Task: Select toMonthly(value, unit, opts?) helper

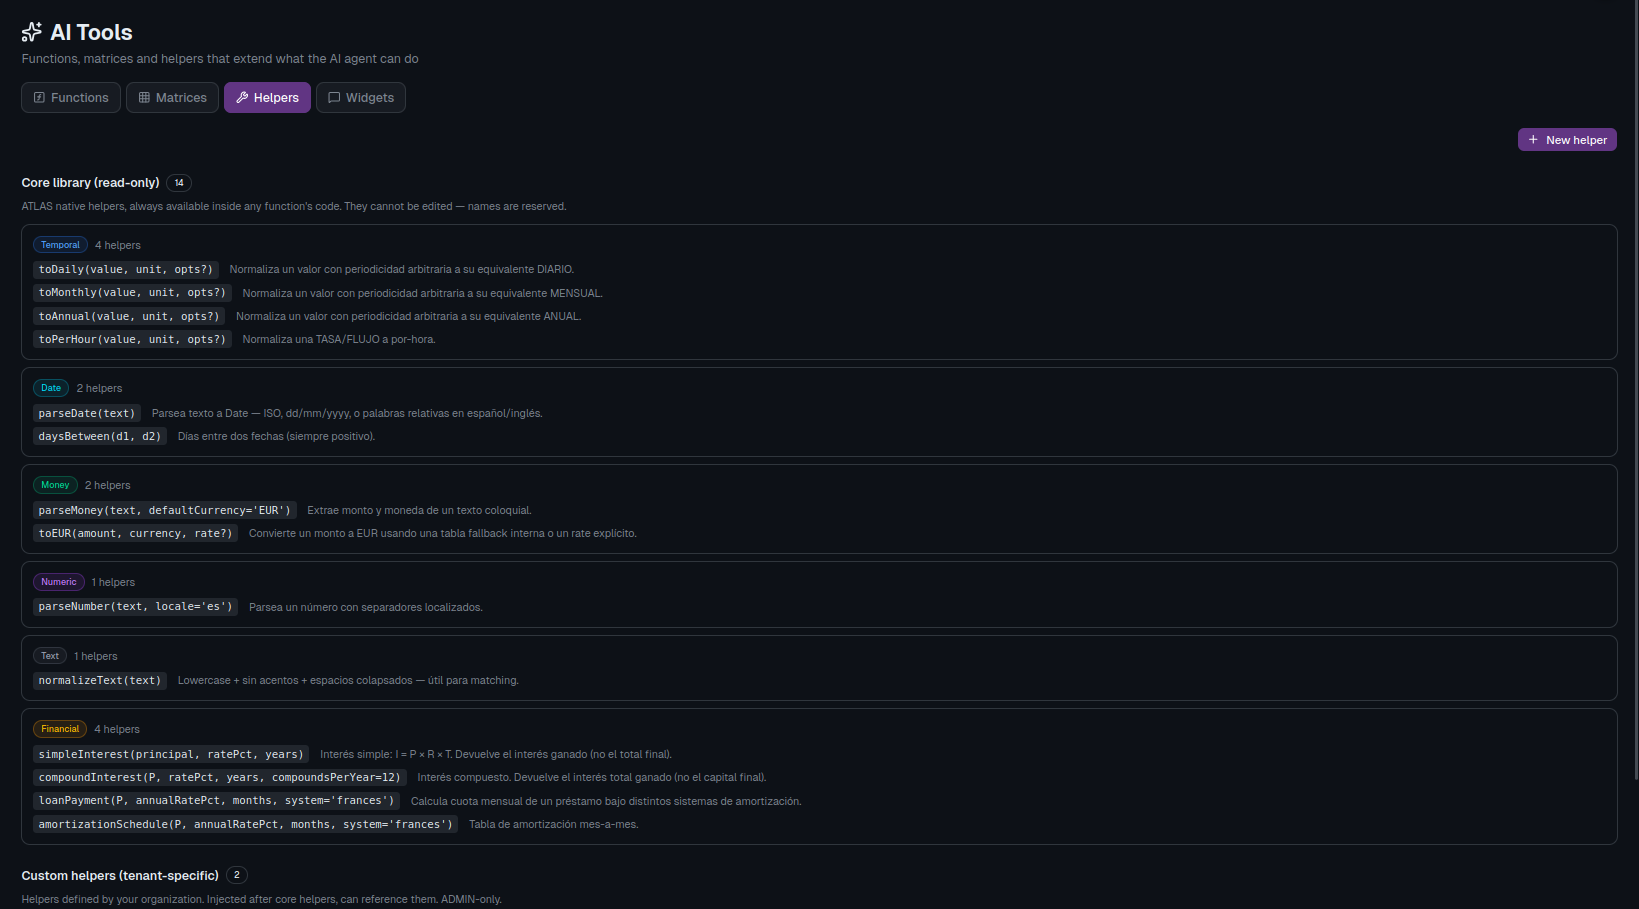Action: click(x=132, y=293)
